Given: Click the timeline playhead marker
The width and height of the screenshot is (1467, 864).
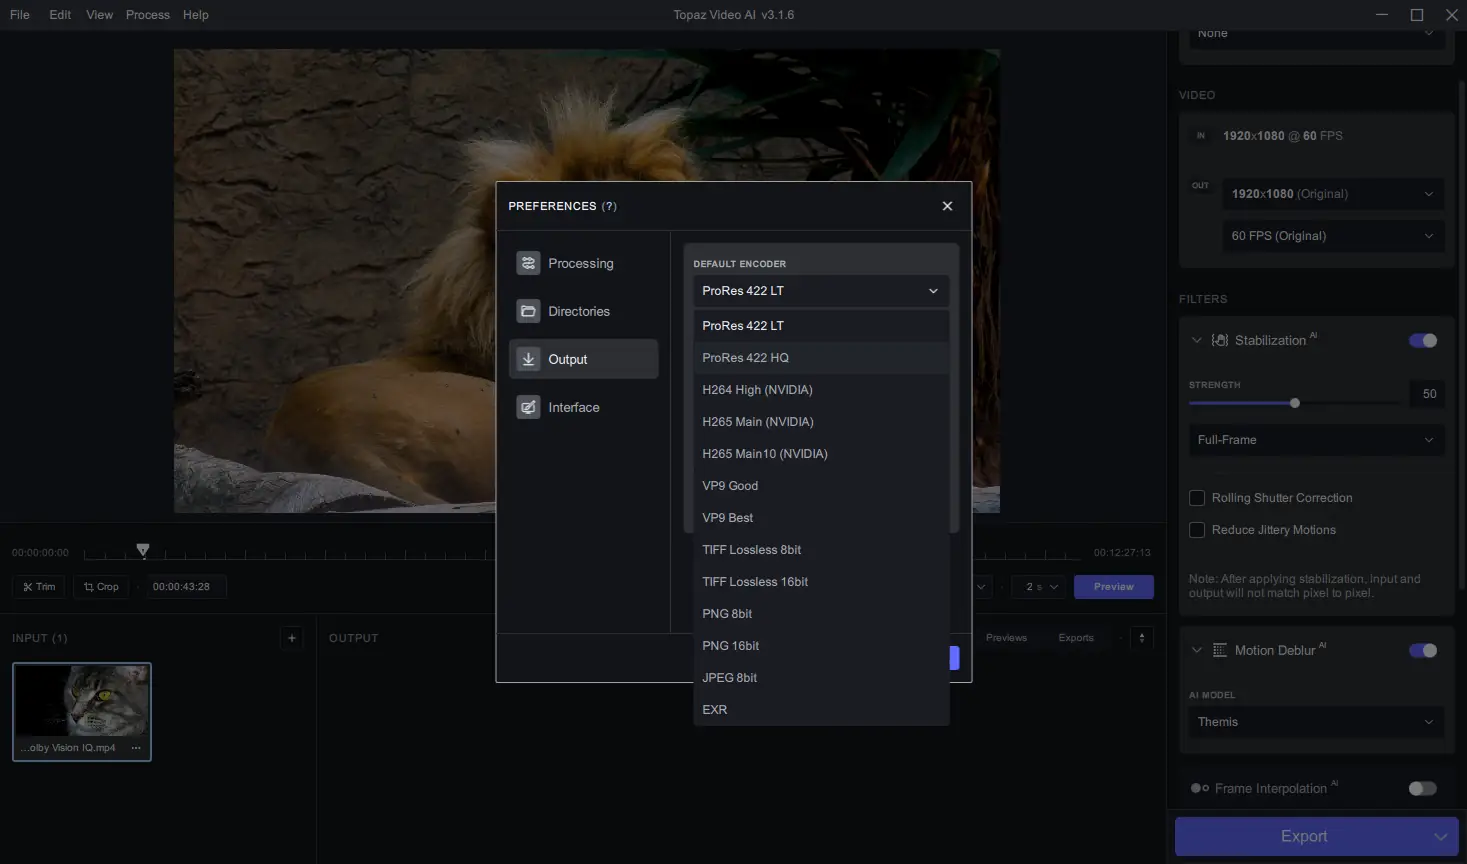Looking at the screenshot, I should tap(143, 550).
